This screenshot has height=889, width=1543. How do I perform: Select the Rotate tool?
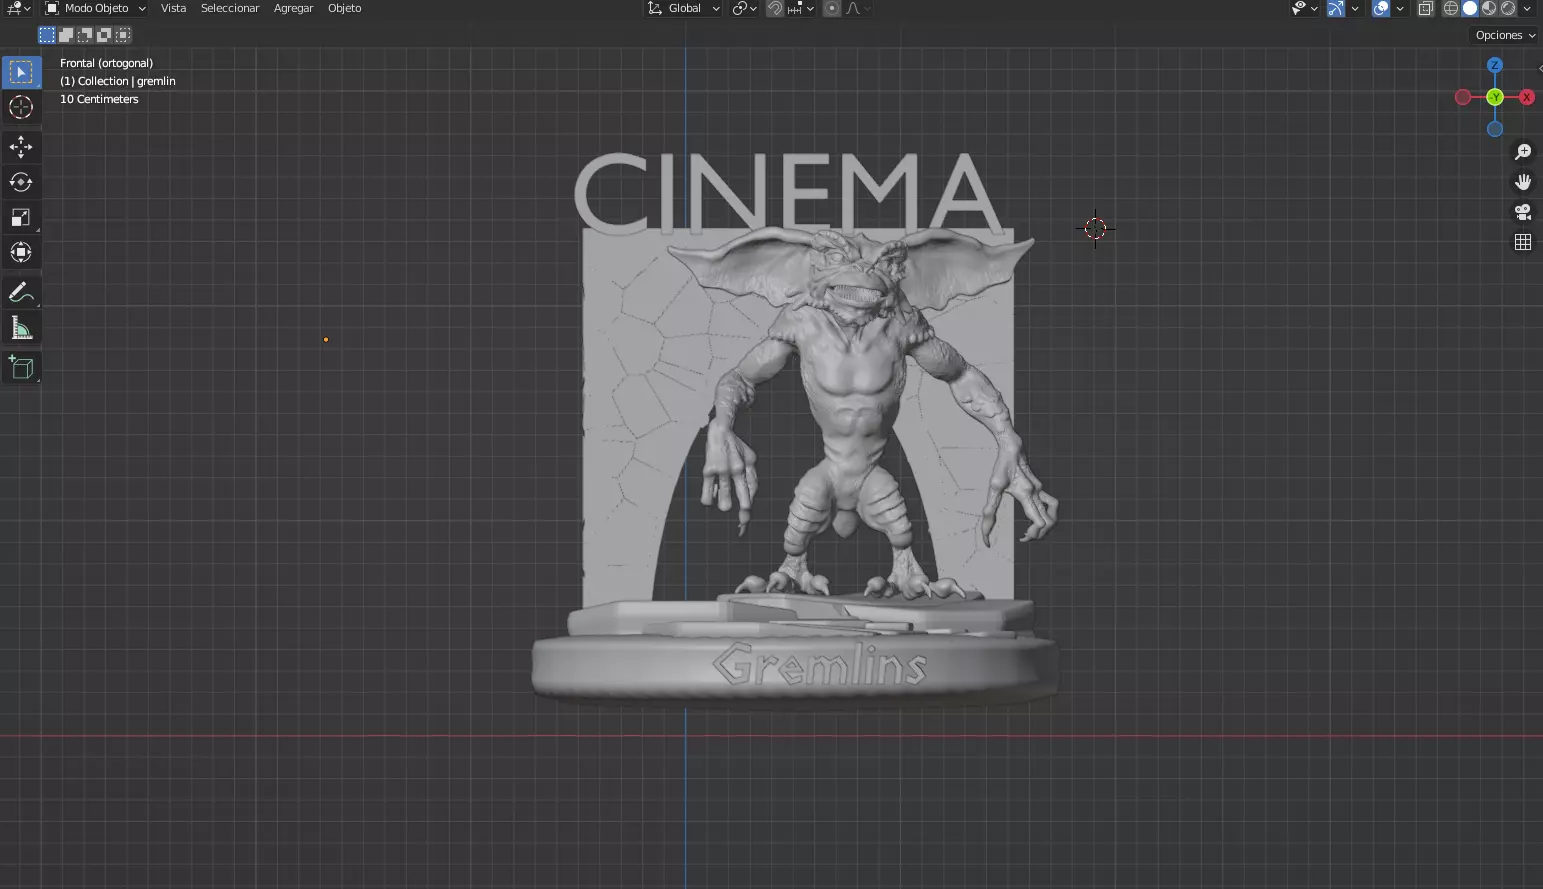(x=21, y=182)
